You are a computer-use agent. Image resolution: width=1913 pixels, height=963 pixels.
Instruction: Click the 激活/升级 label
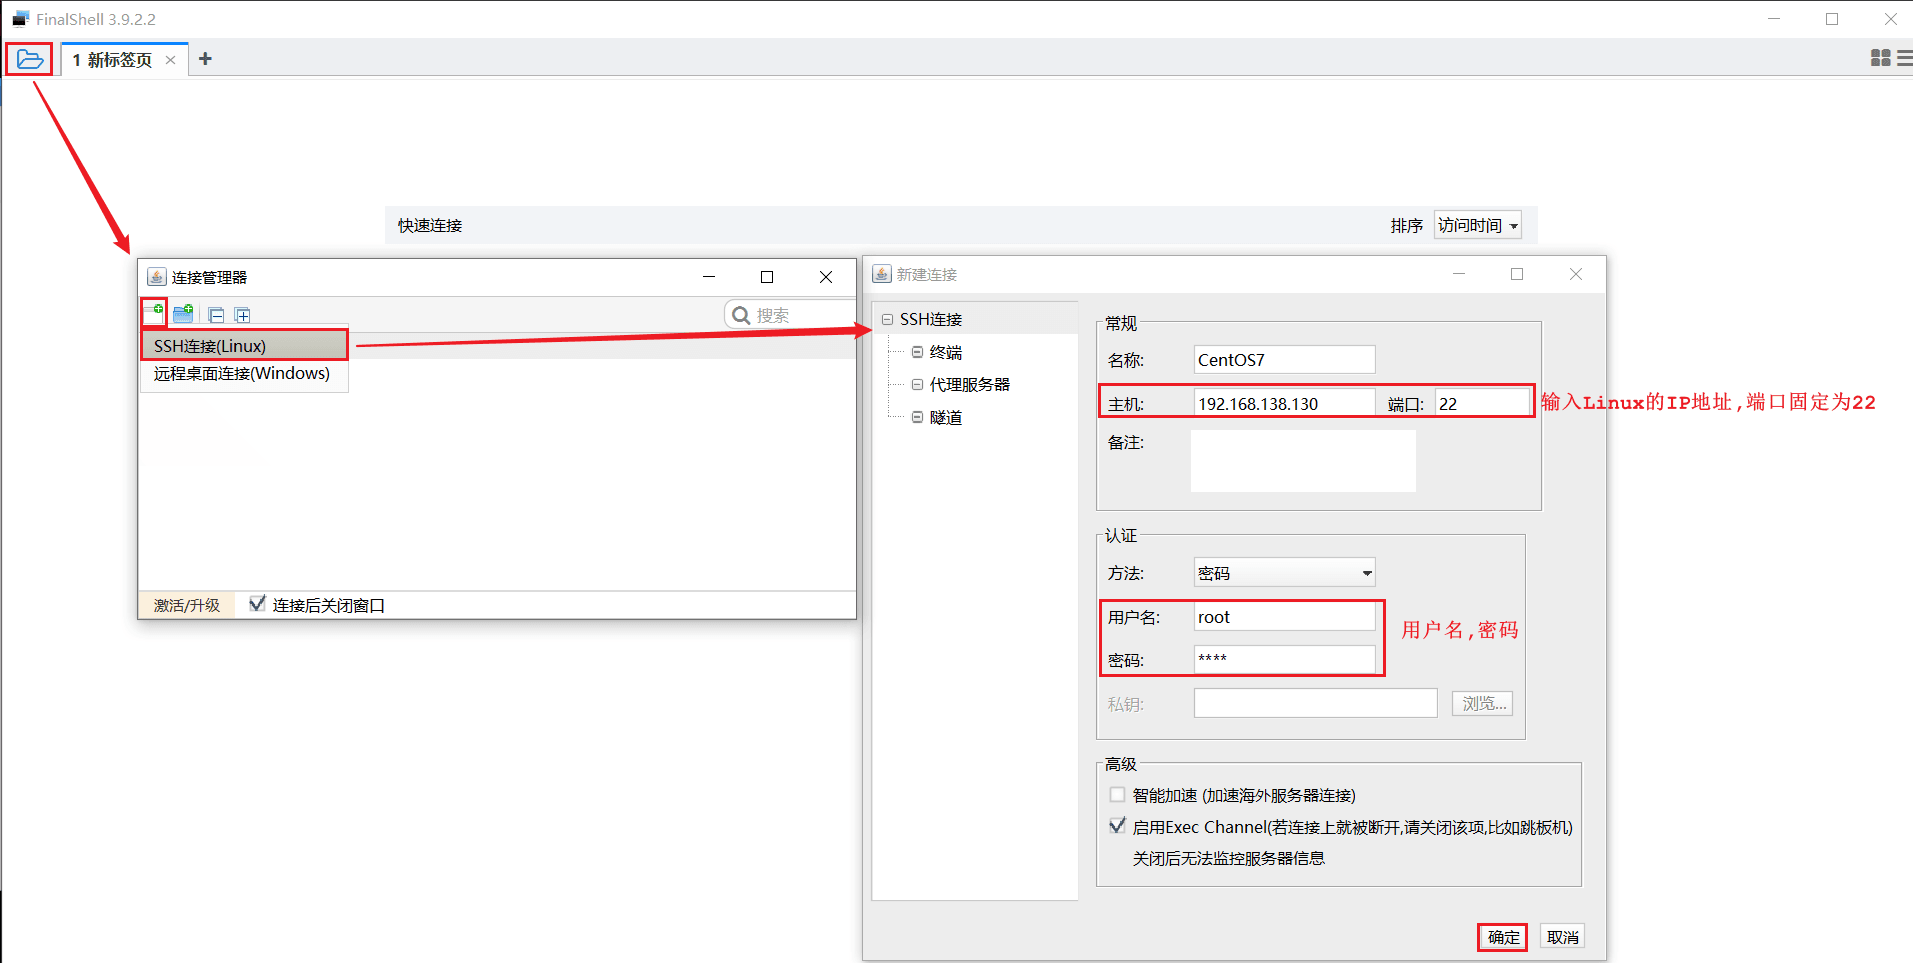point(186,604)
